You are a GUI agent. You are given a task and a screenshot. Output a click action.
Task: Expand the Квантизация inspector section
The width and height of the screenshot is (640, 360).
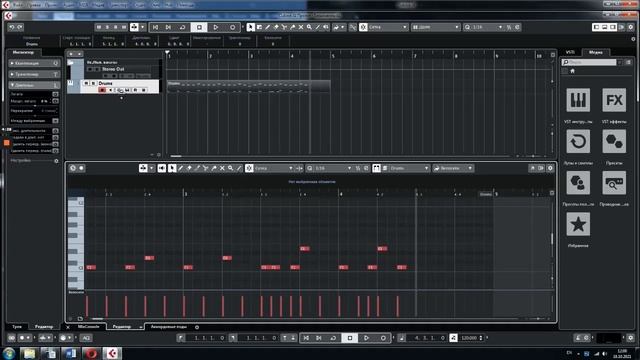(34, 63)
